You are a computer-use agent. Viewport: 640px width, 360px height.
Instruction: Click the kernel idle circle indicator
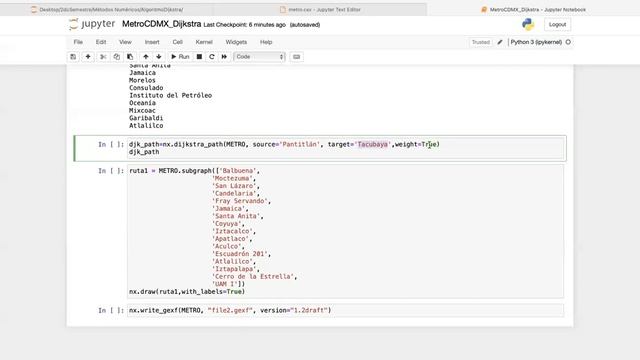click(568, 42)
